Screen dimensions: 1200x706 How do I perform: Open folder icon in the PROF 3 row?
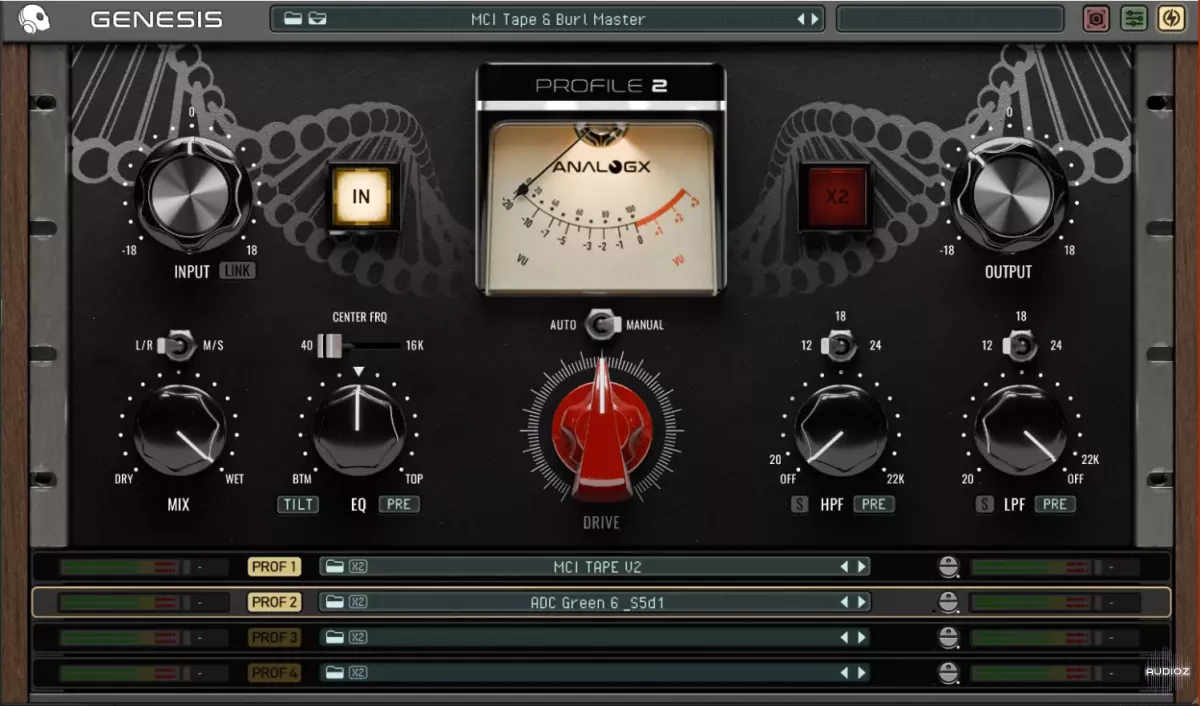(x=335, y=637)
